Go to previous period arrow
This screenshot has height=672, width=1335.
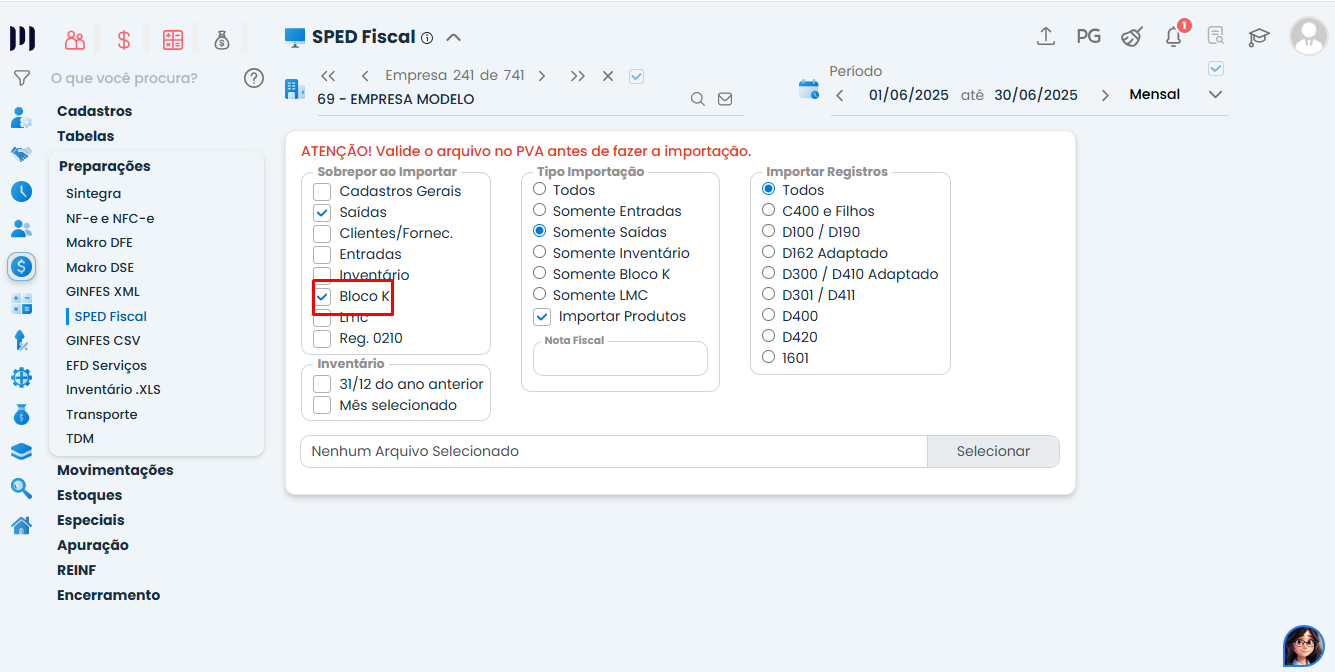click(840, 96)
